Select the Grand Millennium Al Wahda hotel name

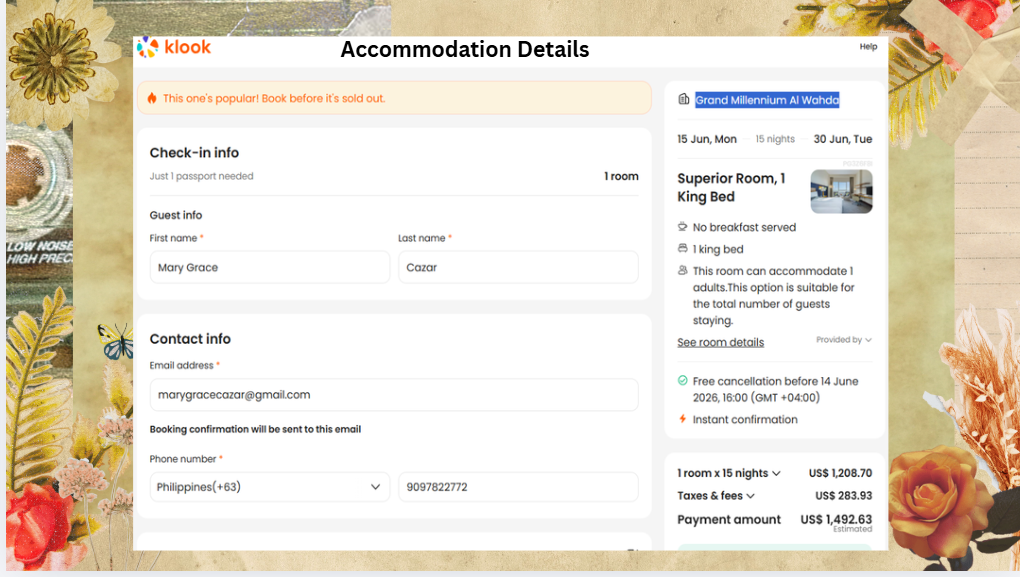767,100
